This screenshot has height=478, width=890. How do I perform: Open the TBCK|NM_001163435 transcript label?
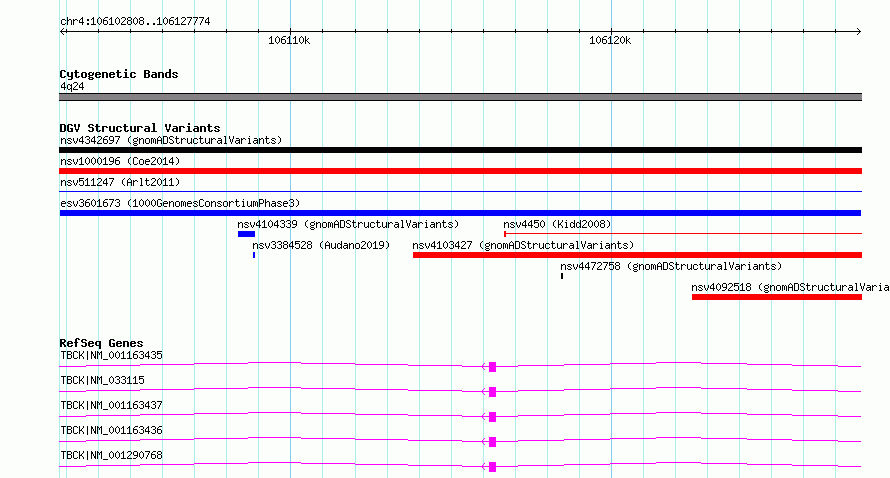[111, 355]
